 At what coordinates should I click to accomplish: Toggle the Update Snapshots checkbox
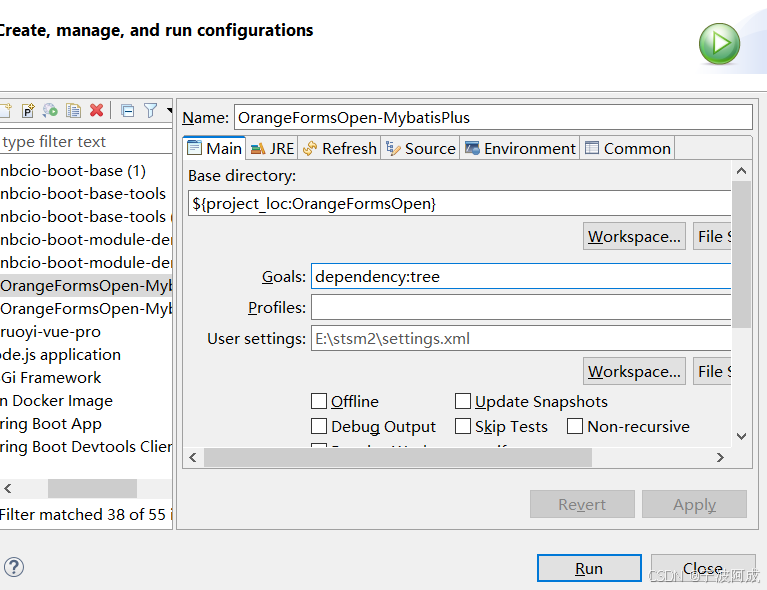coord(463,401)
